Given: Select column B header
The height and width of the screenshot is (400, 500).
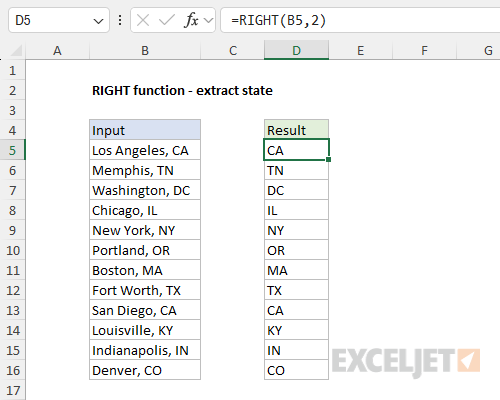Looking at the screenshot, I should [x=145, y=51].
